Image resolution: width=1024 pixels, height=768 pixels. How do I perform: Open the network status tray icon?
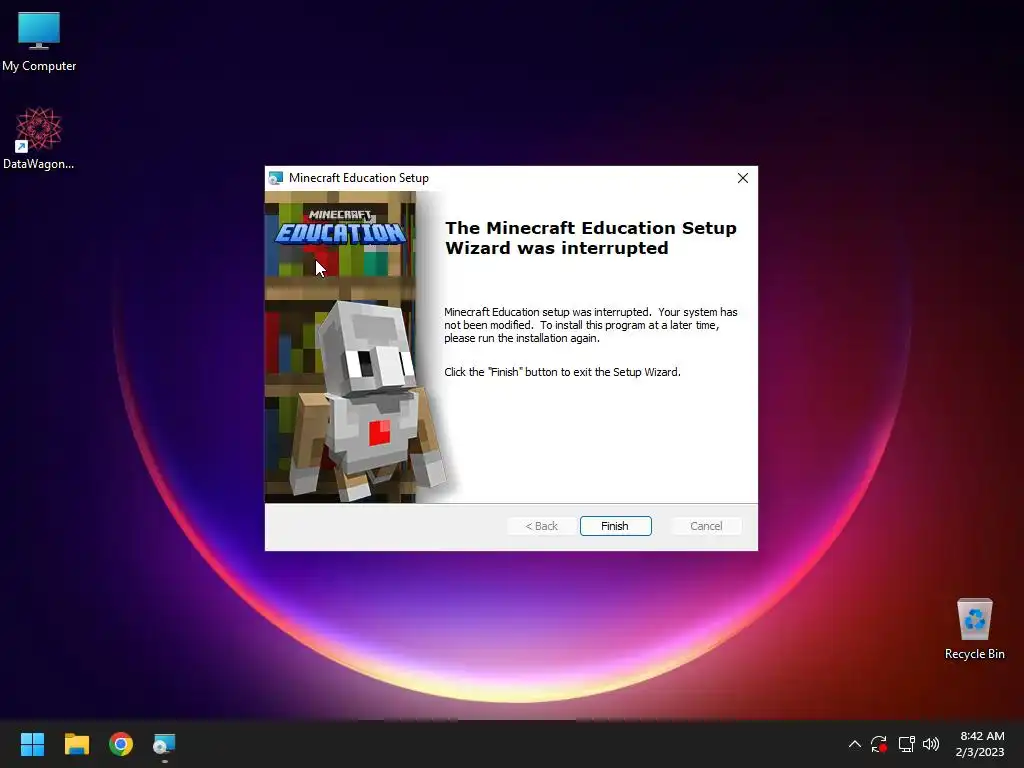(x=906, y=744)
